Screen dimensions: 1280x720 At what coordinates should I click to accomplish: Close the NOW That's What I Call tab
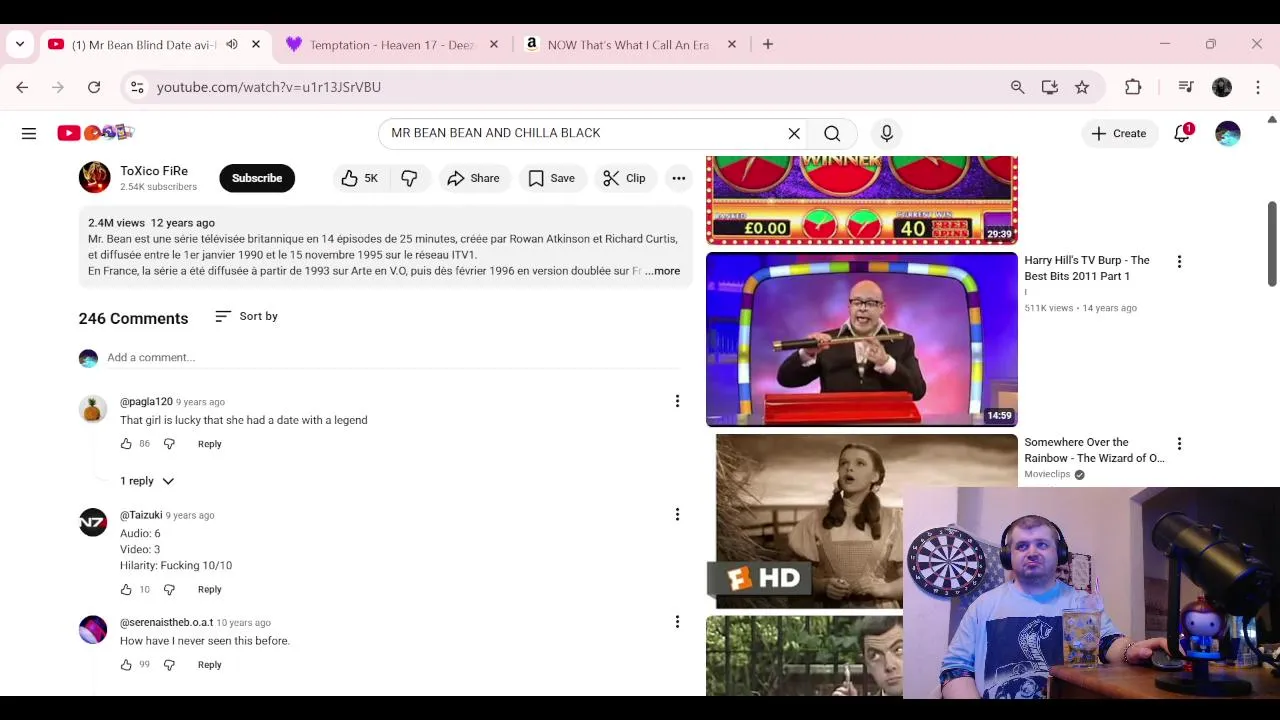click(x=731, y=44)
